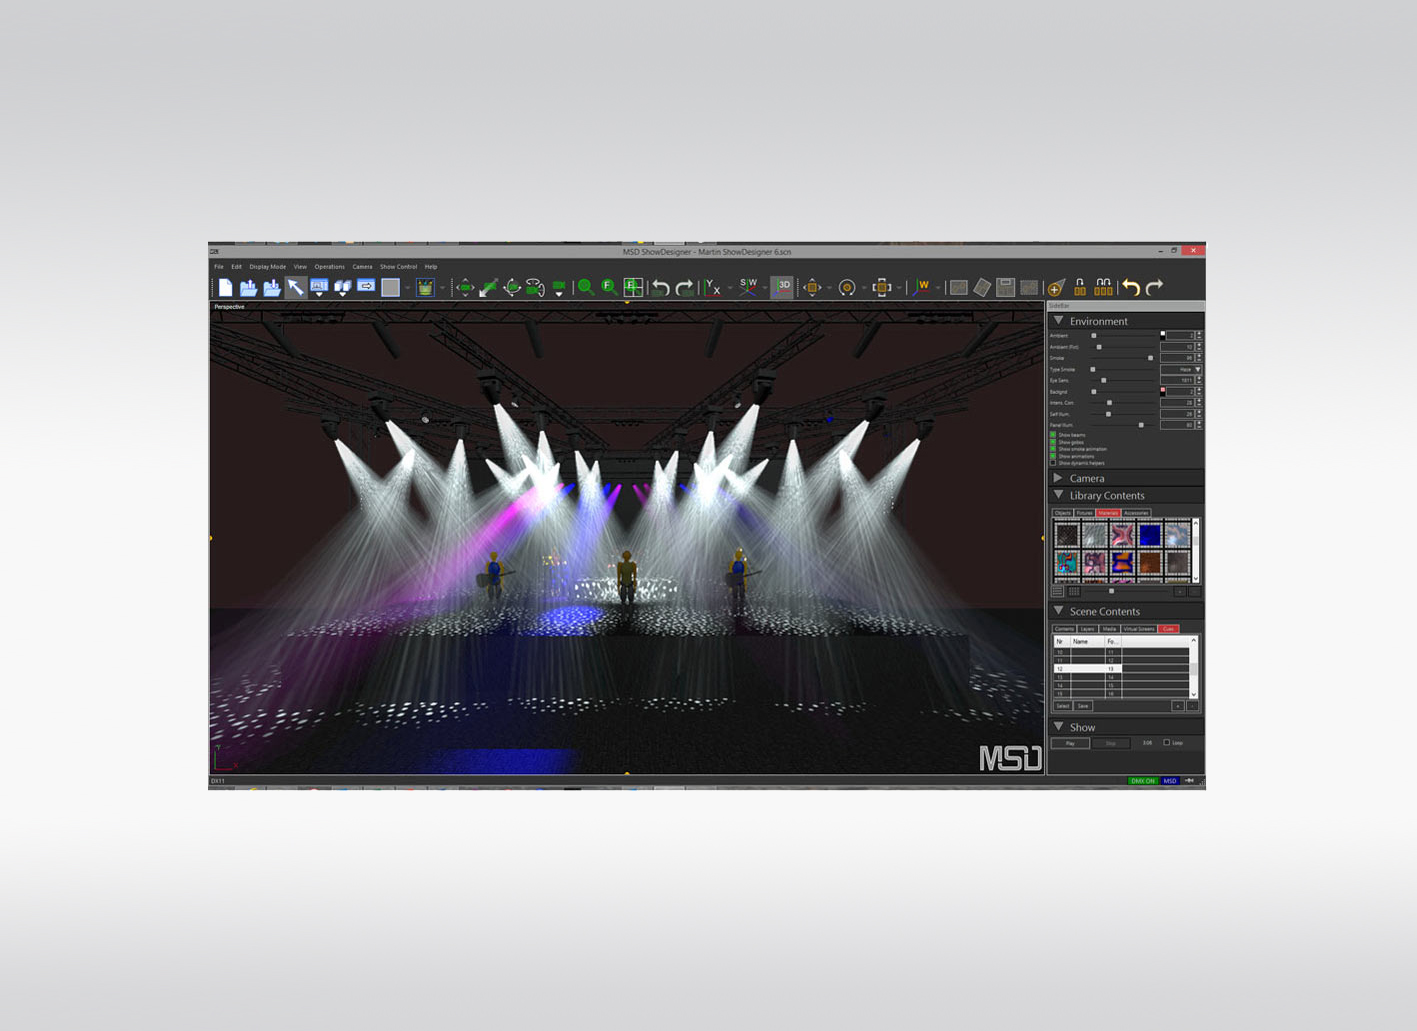Select the W world coordinate icon
Viewport: 1417px width, 1031px height.
click(922, 287)
